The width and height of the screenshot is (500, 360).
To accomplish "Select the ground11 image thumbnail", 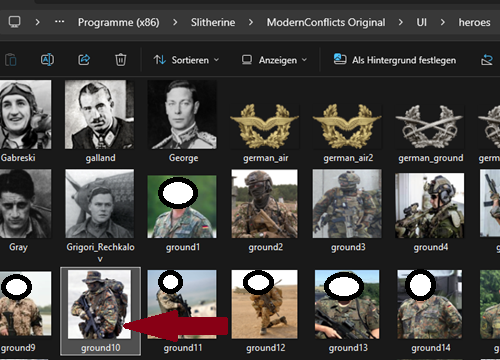I will [182, 304].
